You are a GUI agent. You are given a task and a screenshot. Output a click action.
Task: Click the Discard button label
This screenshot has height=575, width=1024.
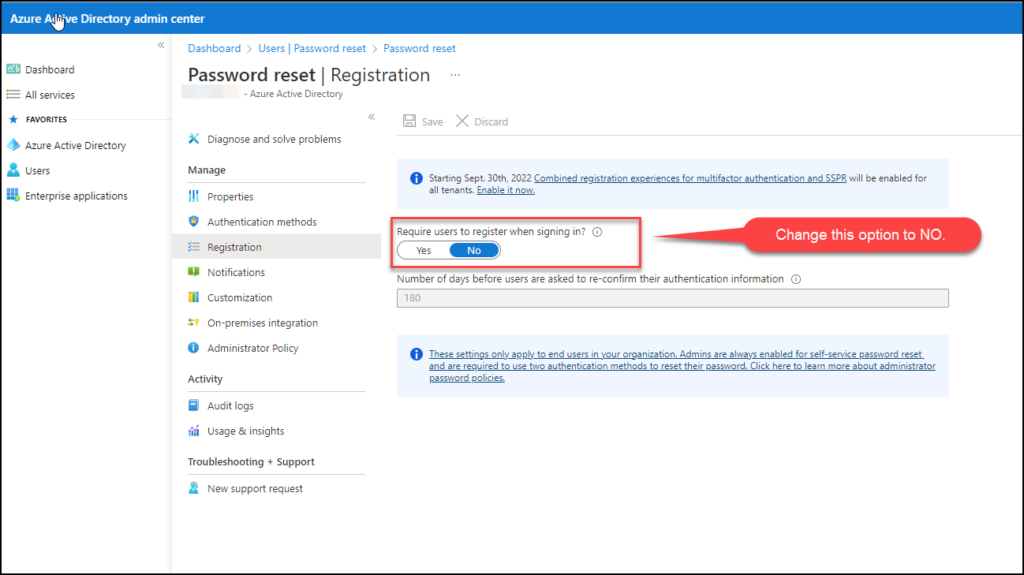491,122
